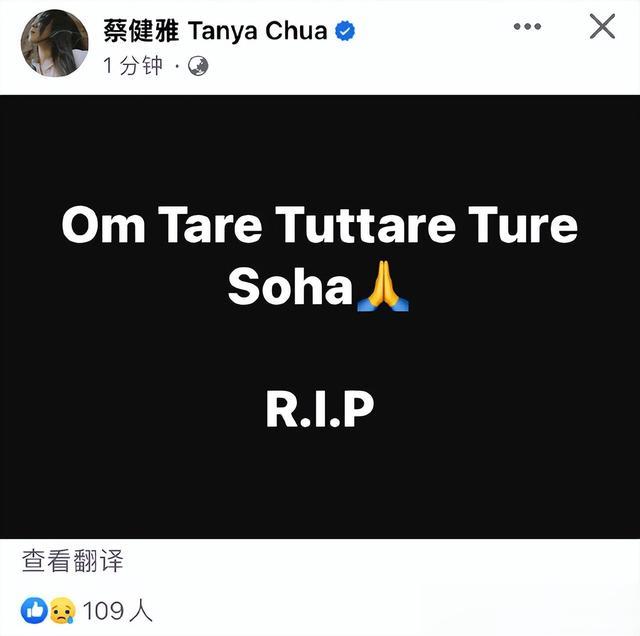Click the crying-face sad reaction icon
The image size is (640, 636).
(x=62, y=610)
